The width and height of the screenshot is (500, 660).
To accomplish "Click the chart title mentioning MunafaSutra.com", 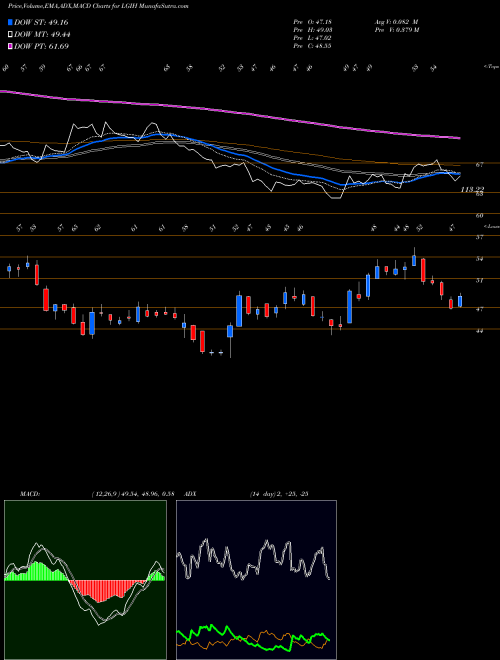I will tap(98, 6).
